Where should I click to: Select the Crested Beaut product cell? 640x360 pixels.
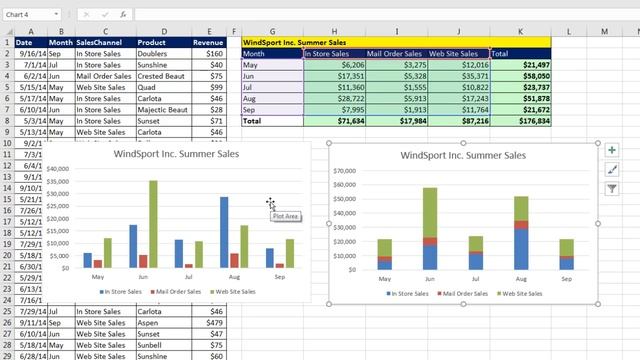(x=164, y=76)
